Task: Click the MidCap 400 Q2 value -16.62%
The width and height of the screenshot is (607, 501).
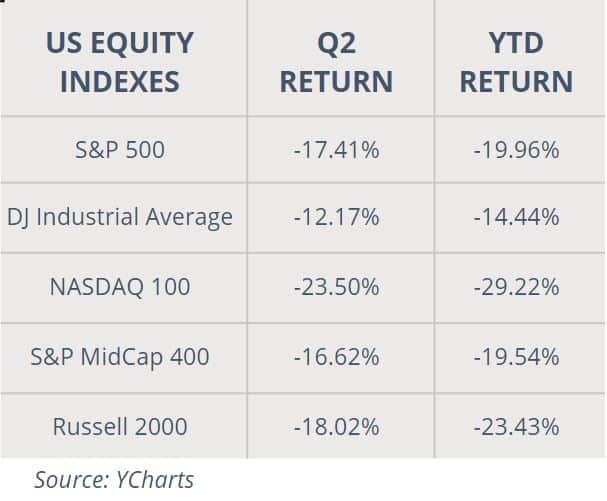Action: (336, 357)
